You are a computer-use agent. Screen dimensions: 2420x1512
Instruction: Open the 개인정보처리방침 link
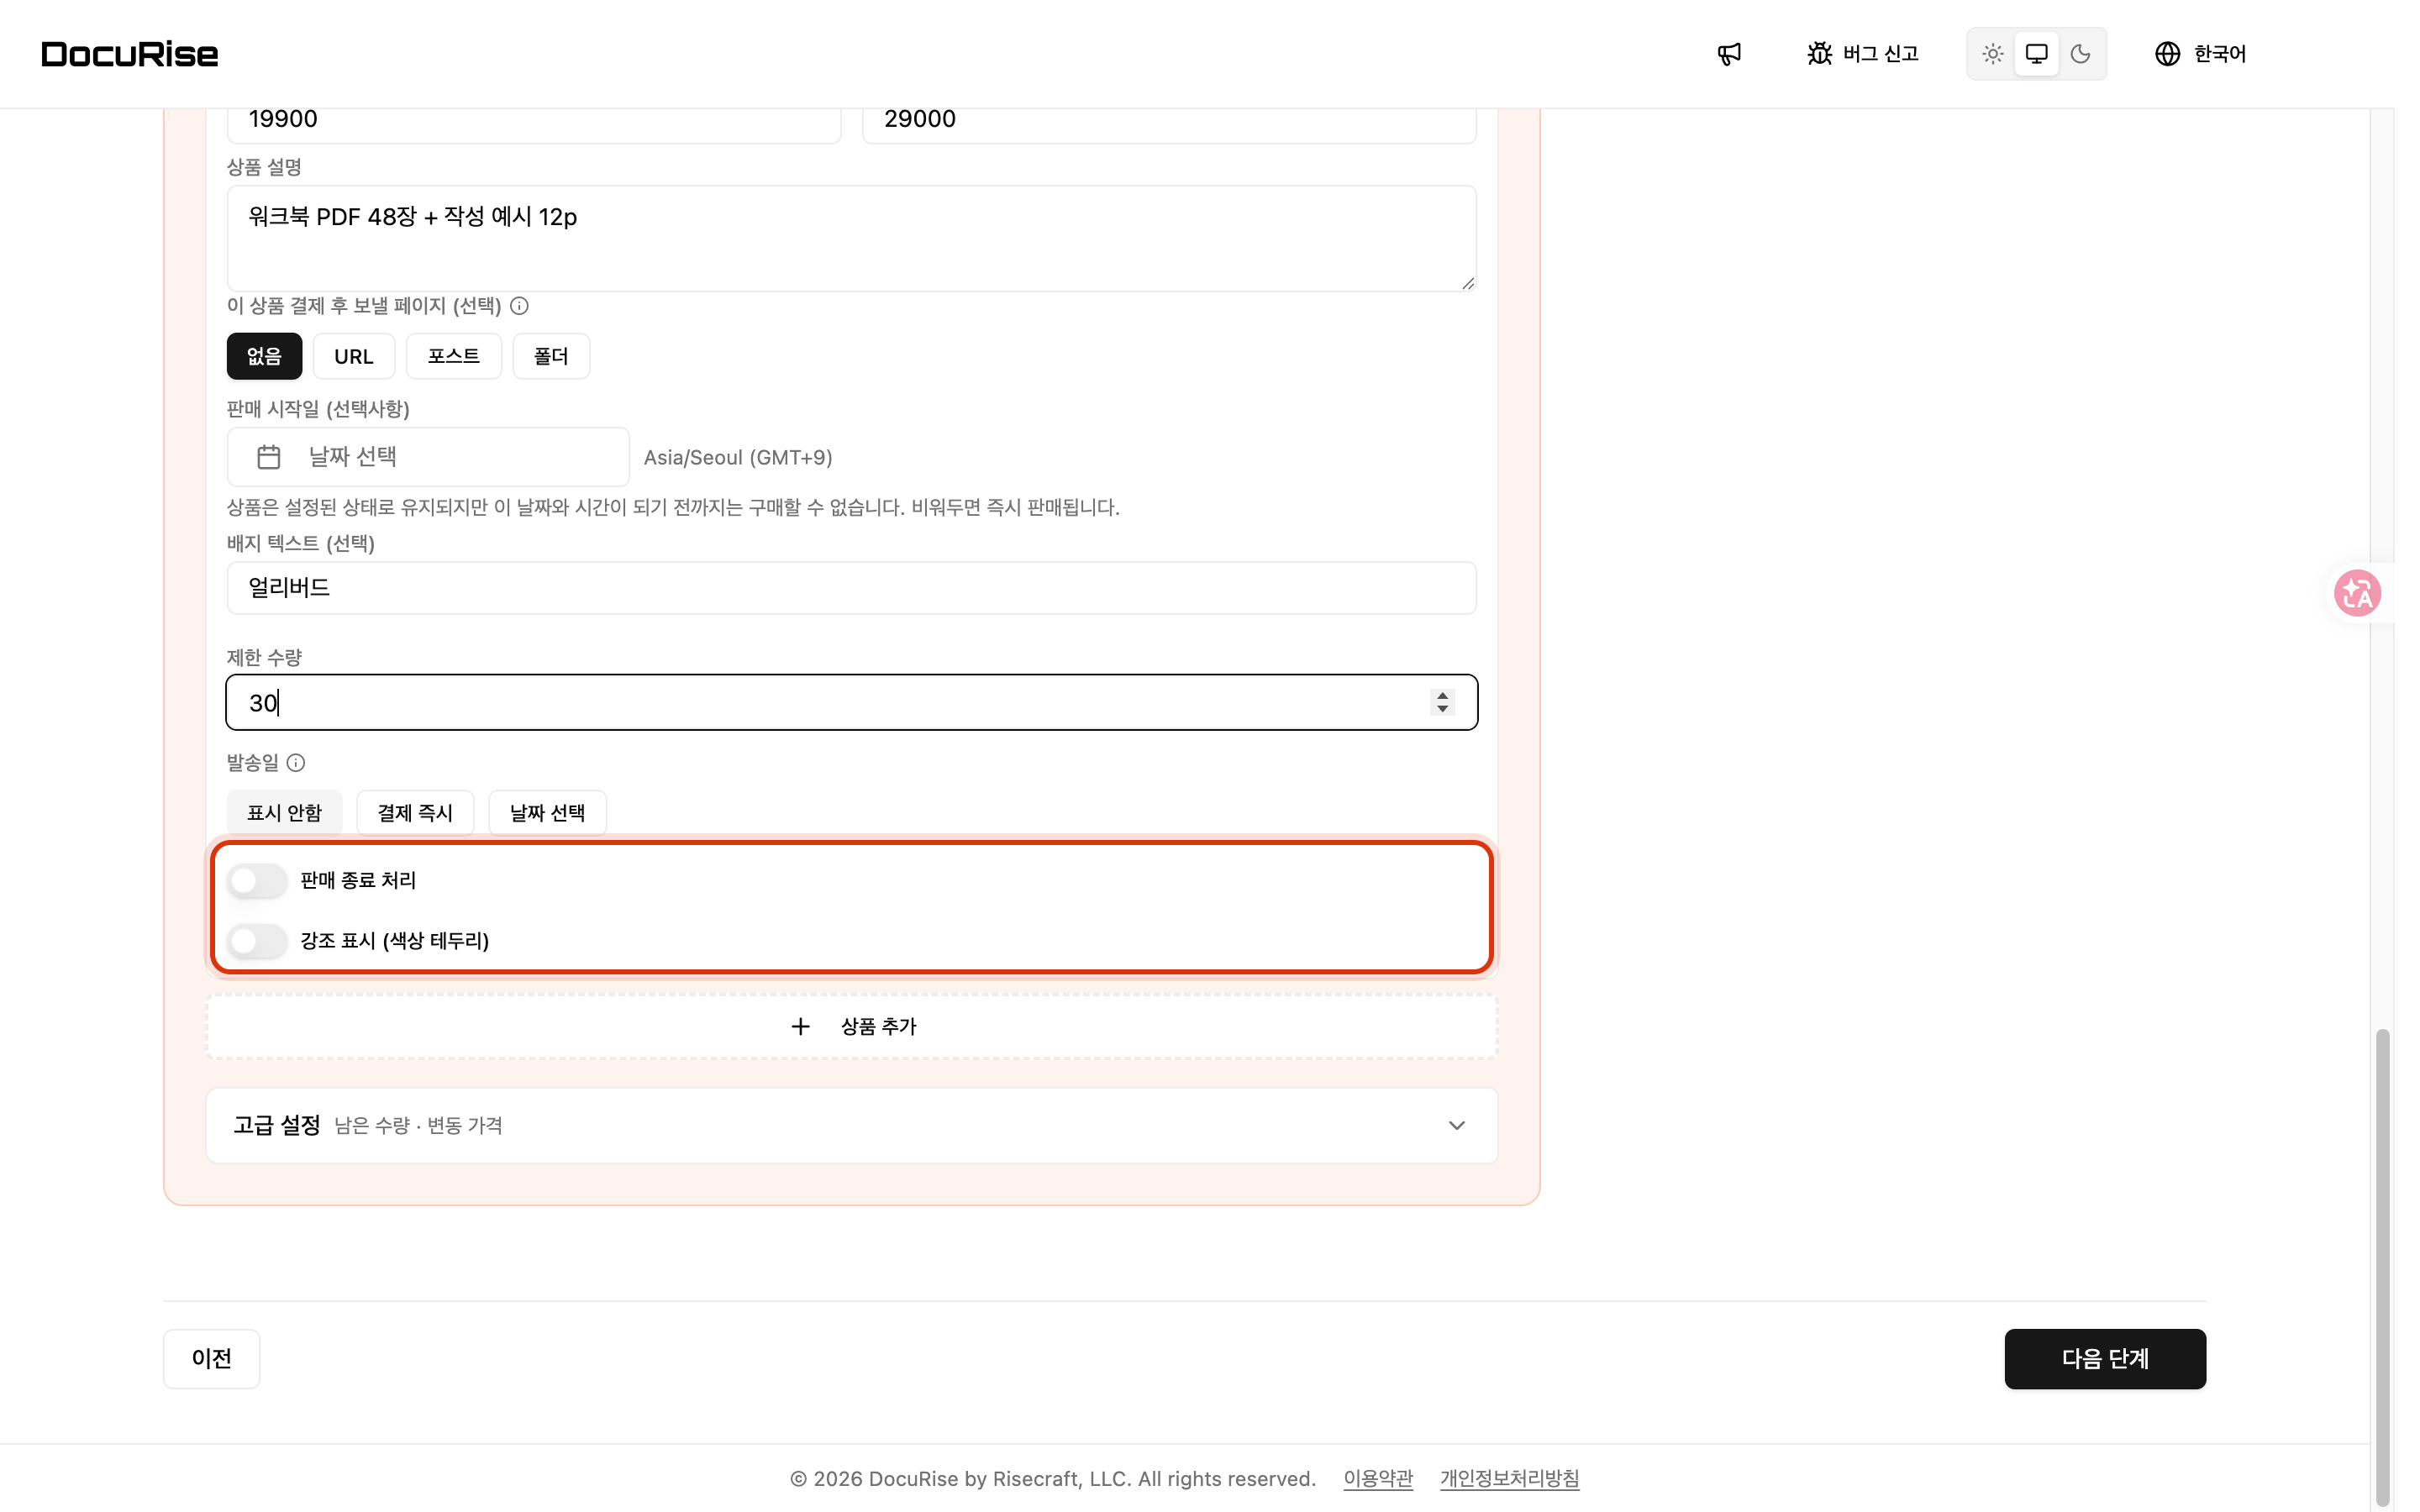[1509, 1479]
